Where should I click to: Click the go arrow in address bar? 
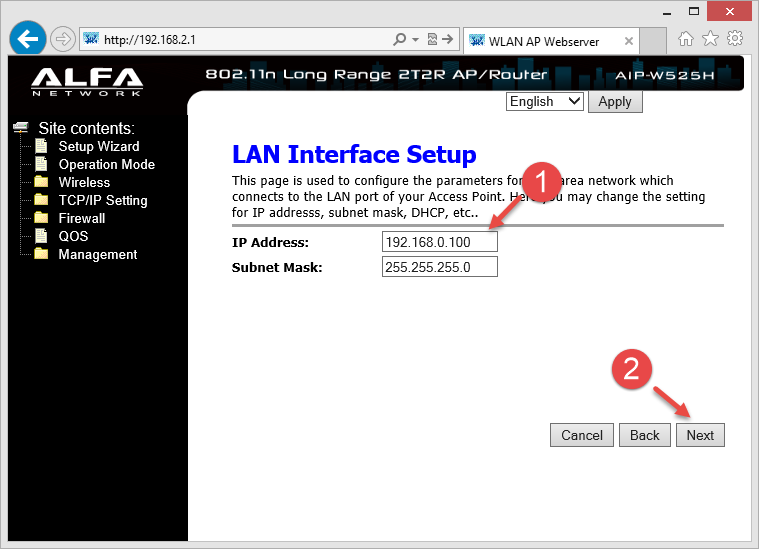coord(448,39)
